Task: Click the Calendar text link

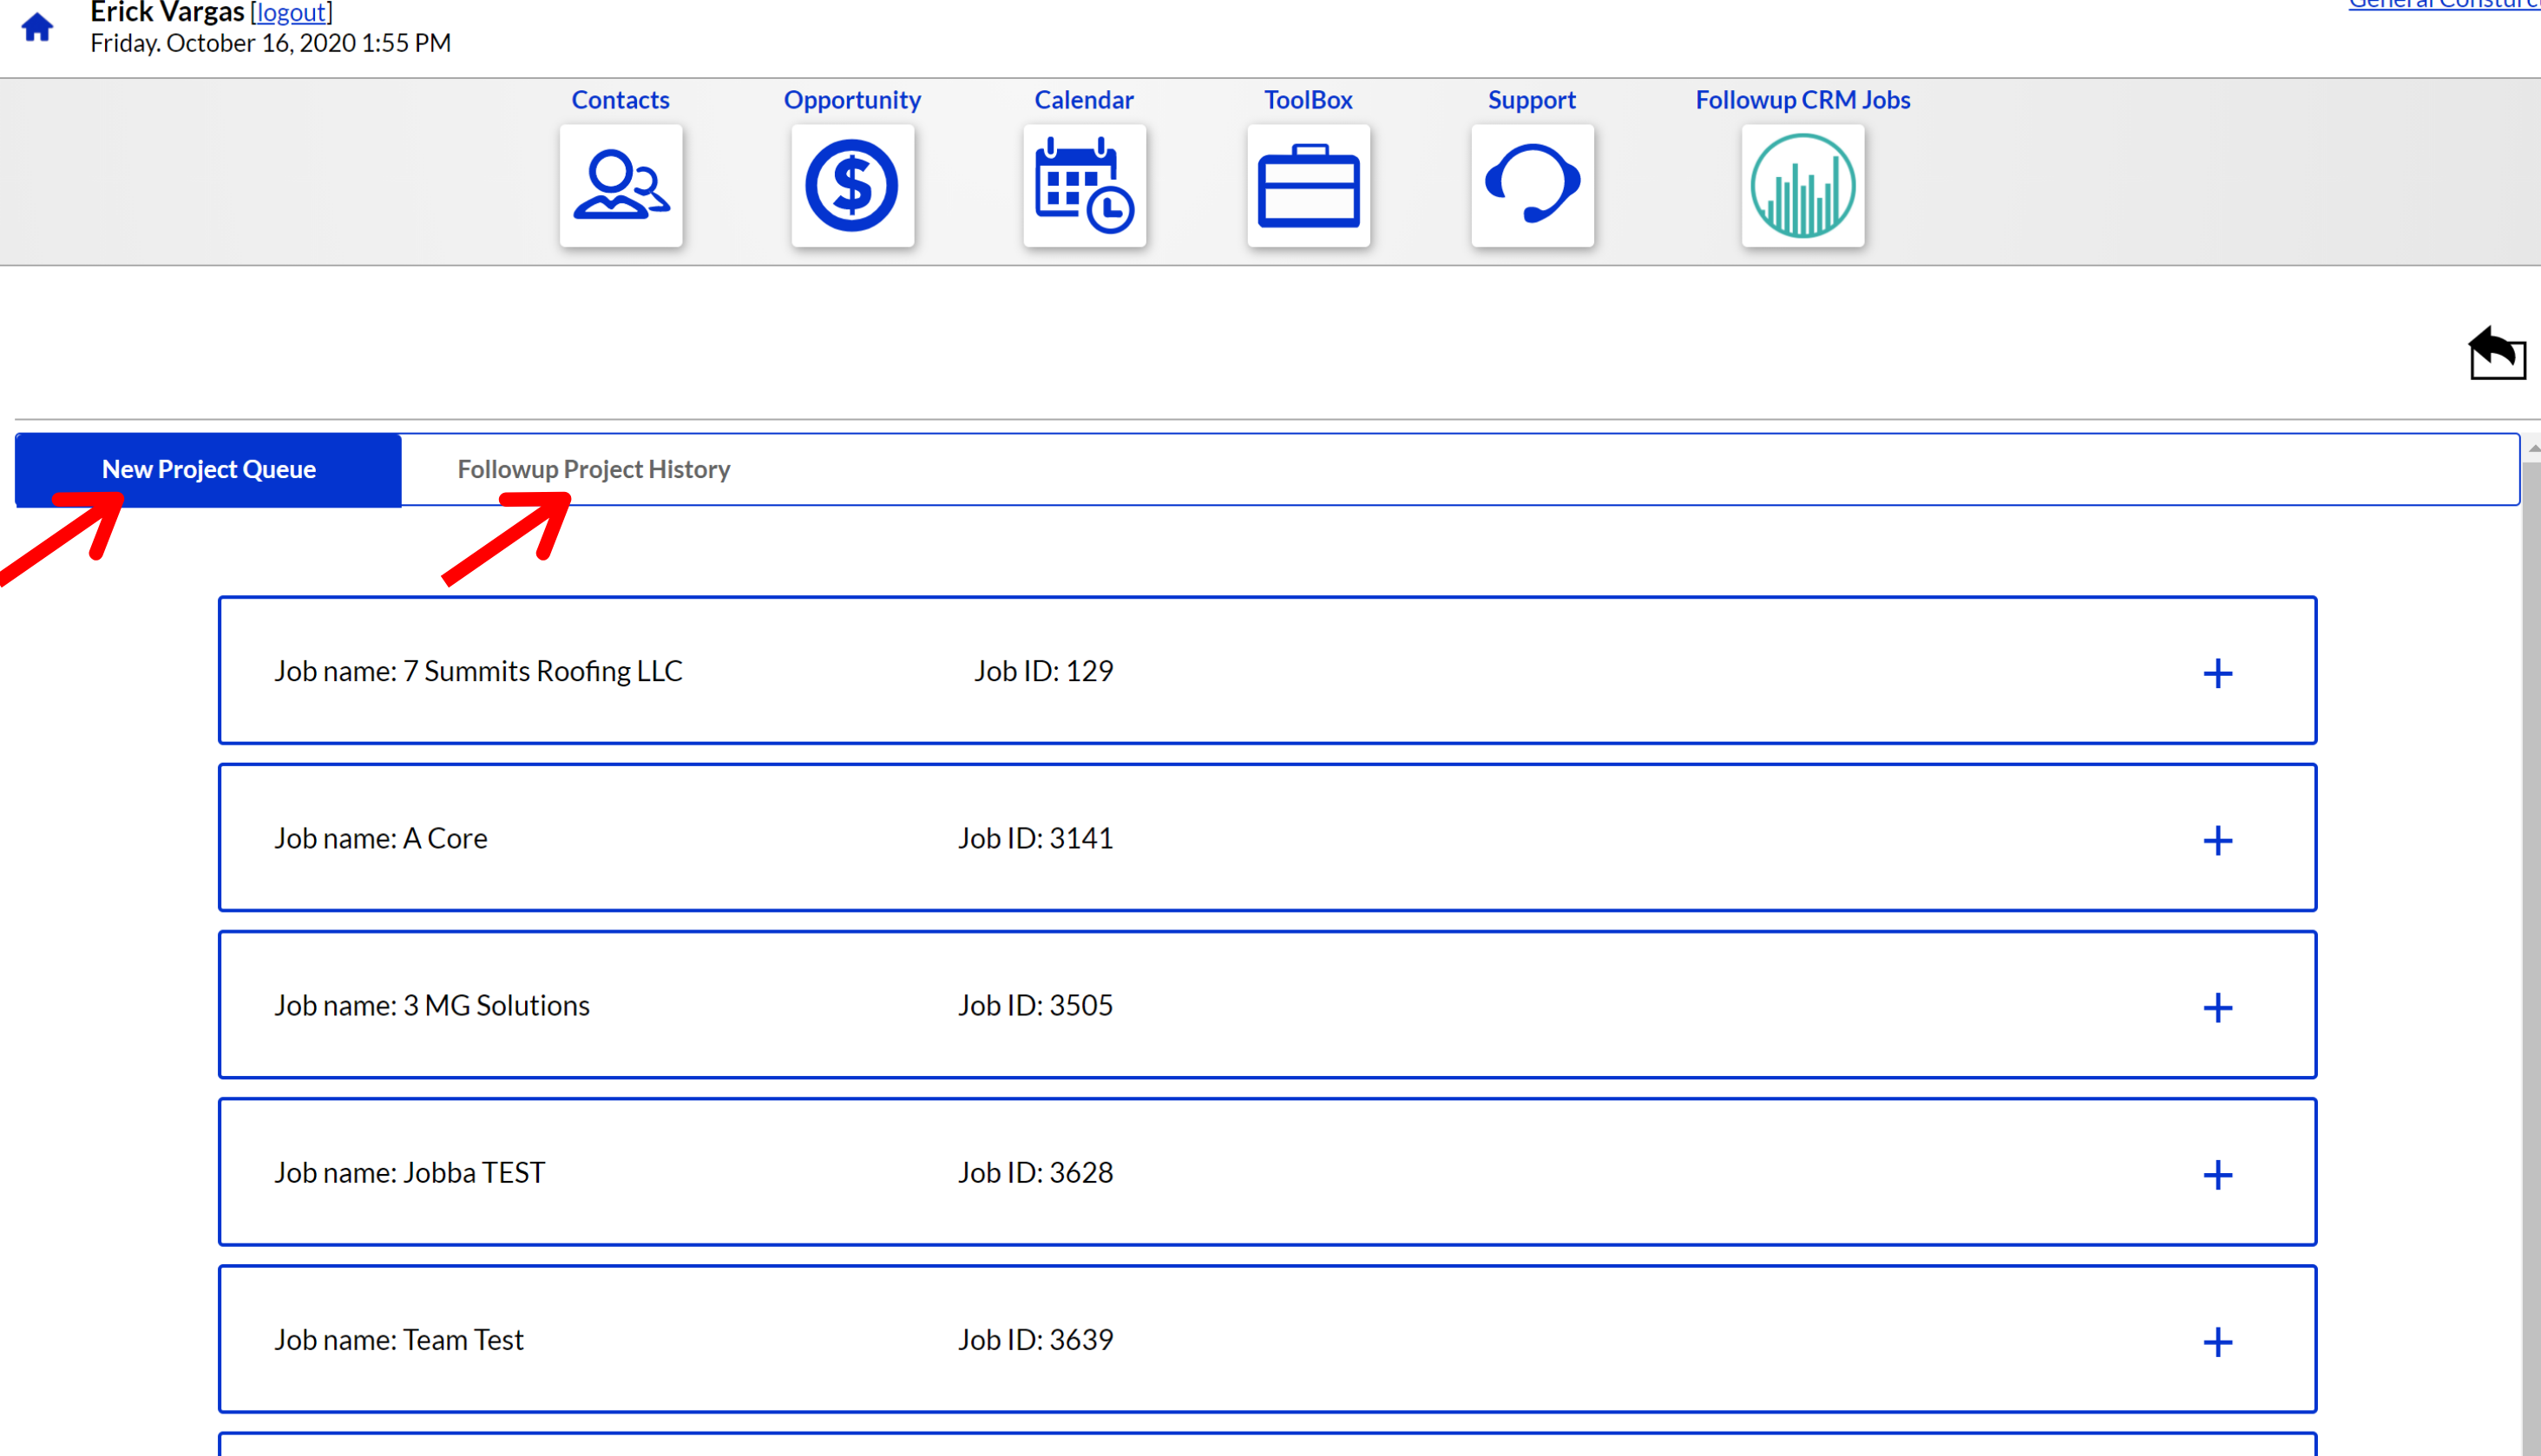Action: (x=1084, y=100)
